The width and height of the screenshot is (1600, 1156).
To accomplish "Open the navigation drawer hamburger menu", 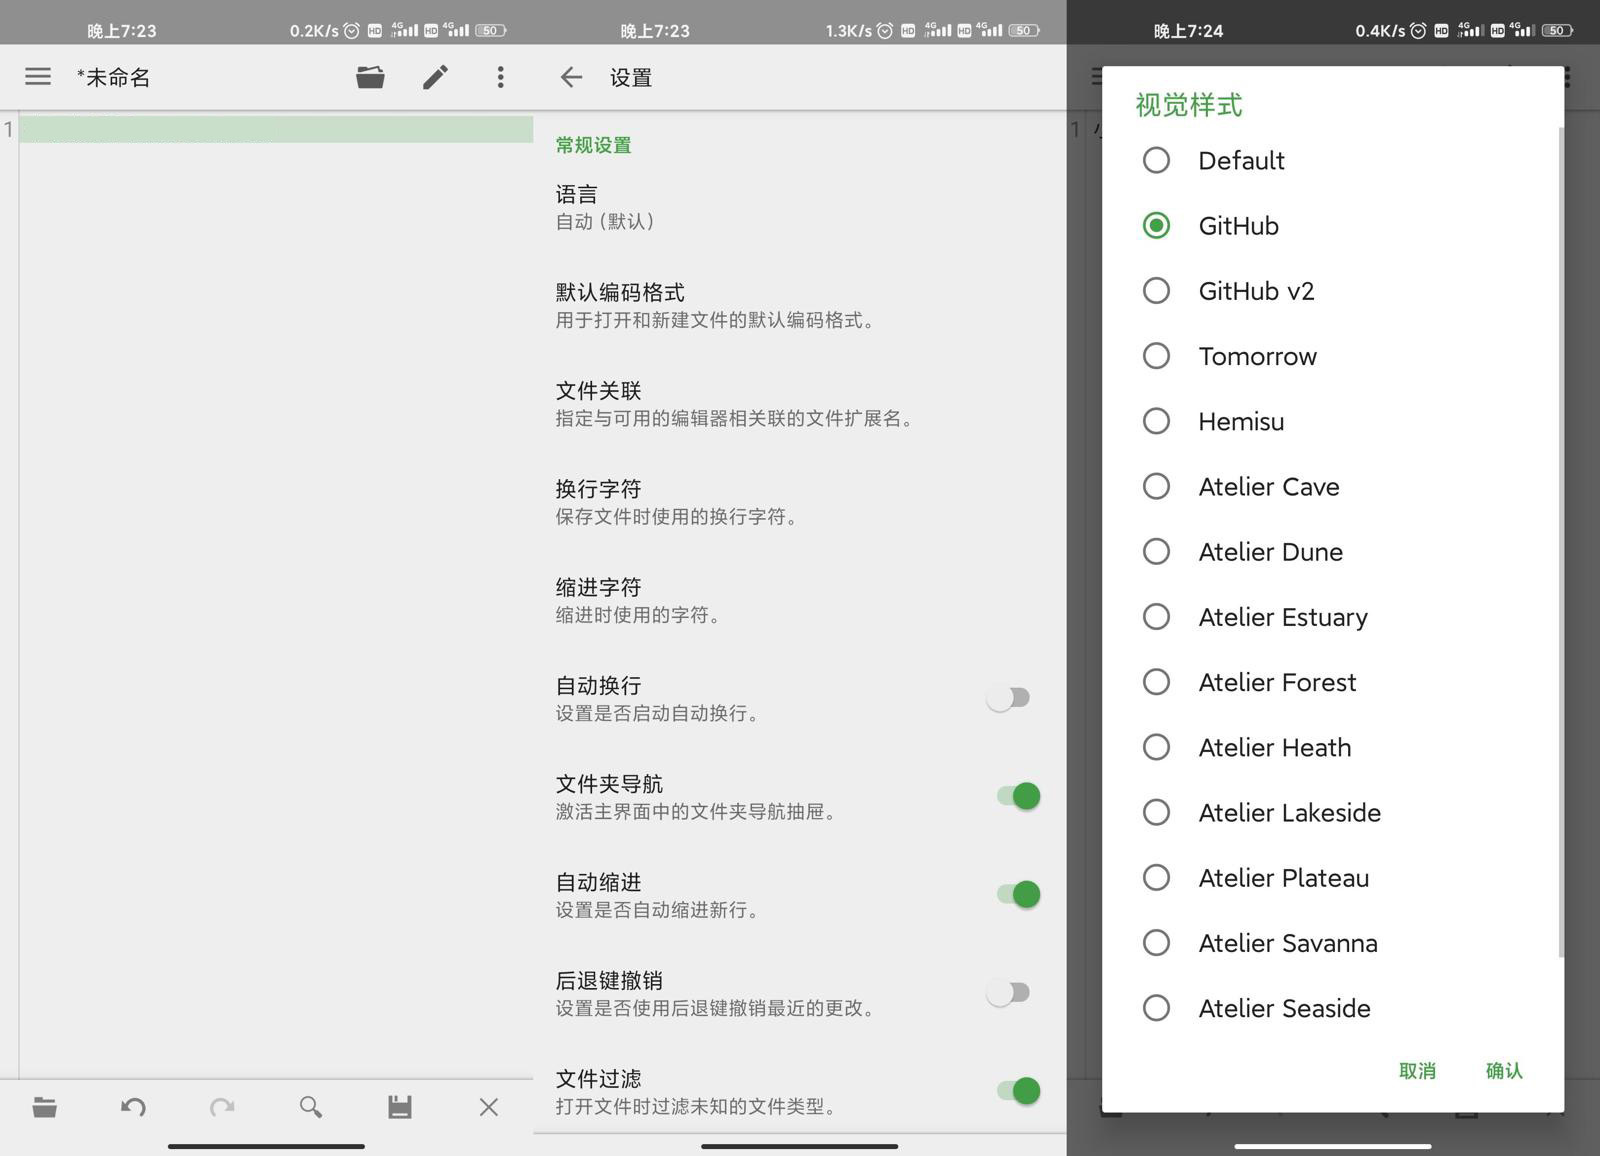I will pyautogui.click(x=37, y=76).
